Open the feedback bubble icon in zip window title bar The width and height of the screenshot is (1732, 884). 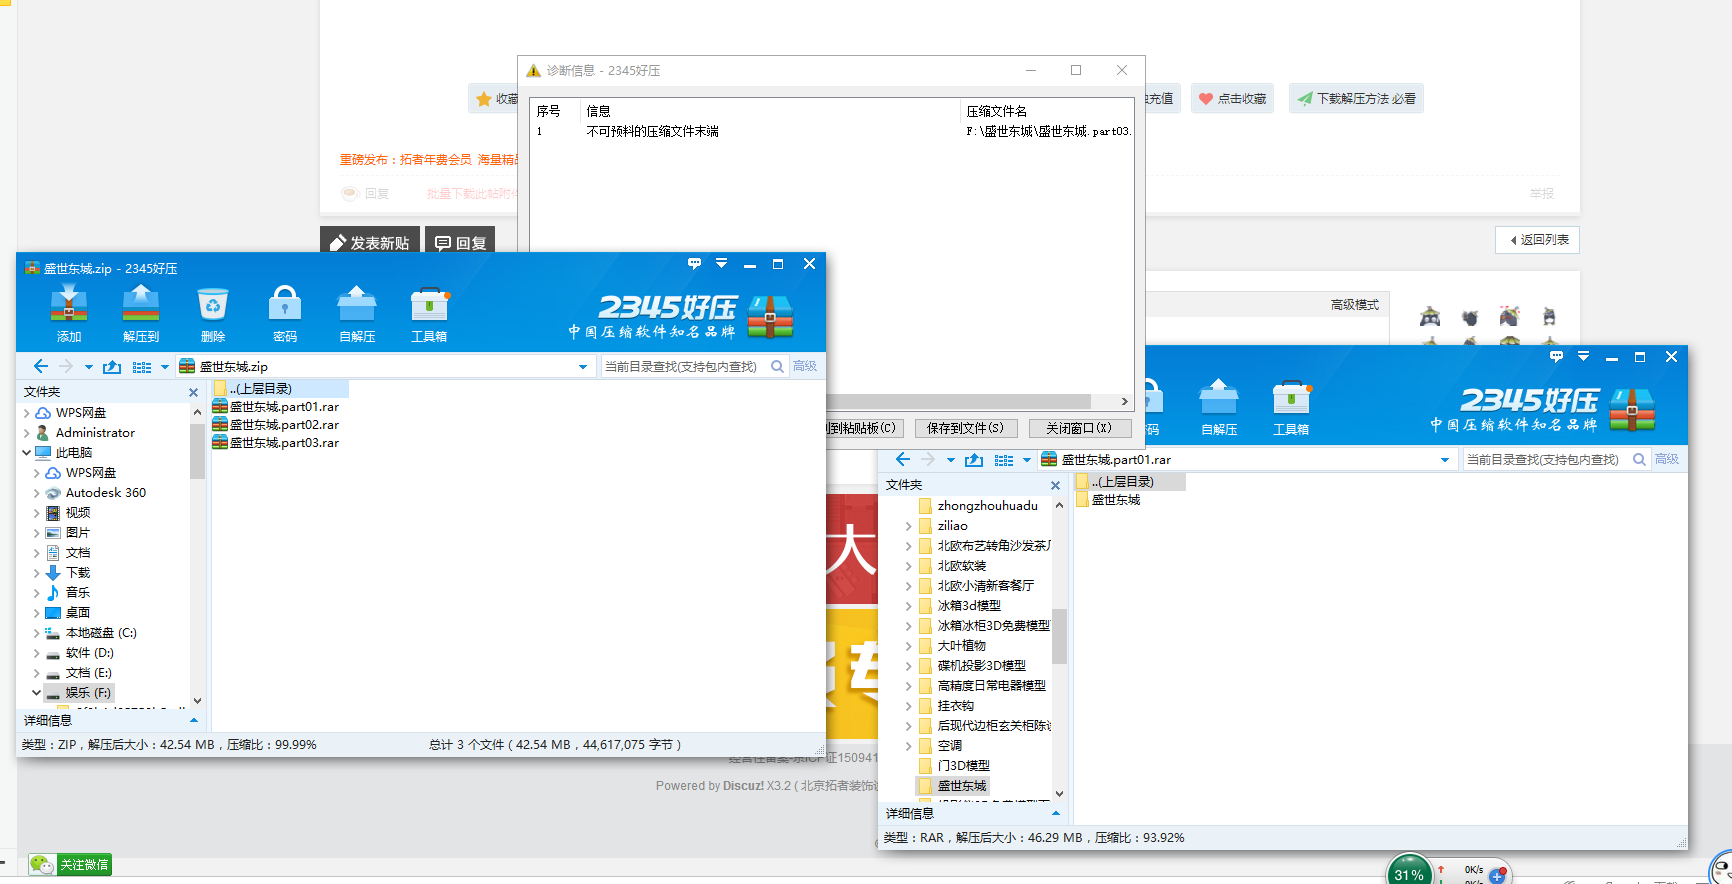point(694,264)
